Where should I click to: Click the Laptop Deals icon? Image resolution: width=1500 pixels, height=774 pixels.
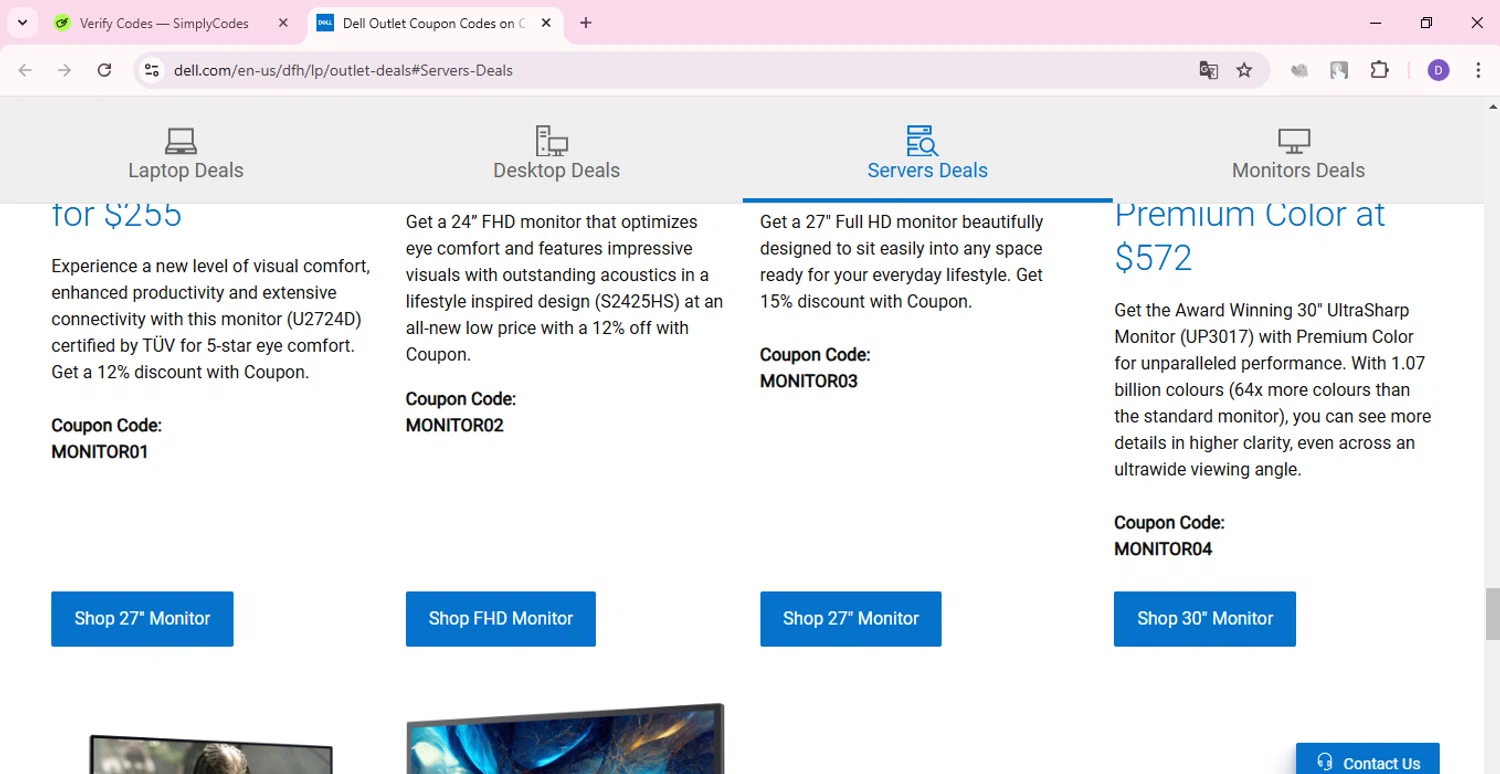[x=181, y=140]
